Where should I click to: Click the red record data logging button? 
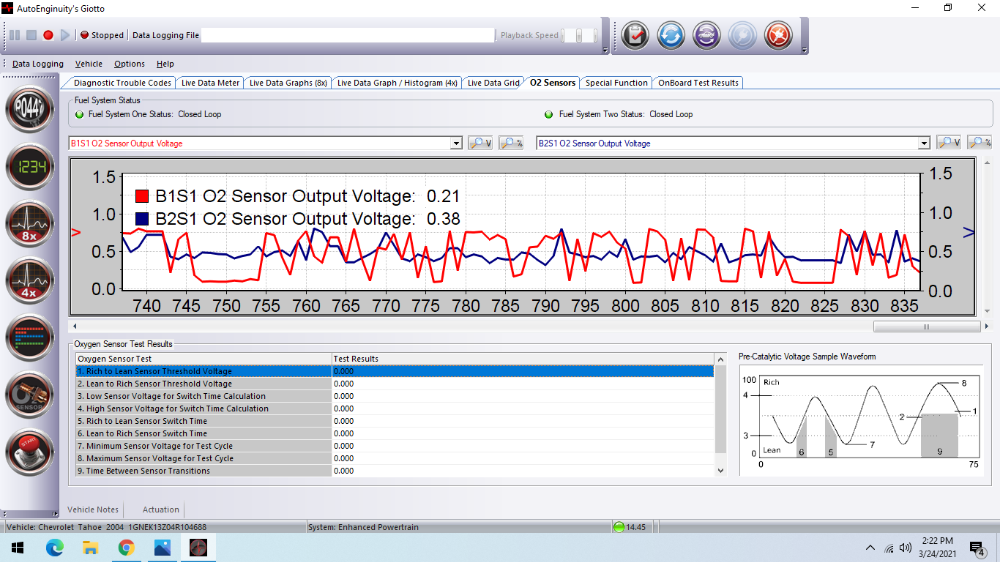pos(48,35)
